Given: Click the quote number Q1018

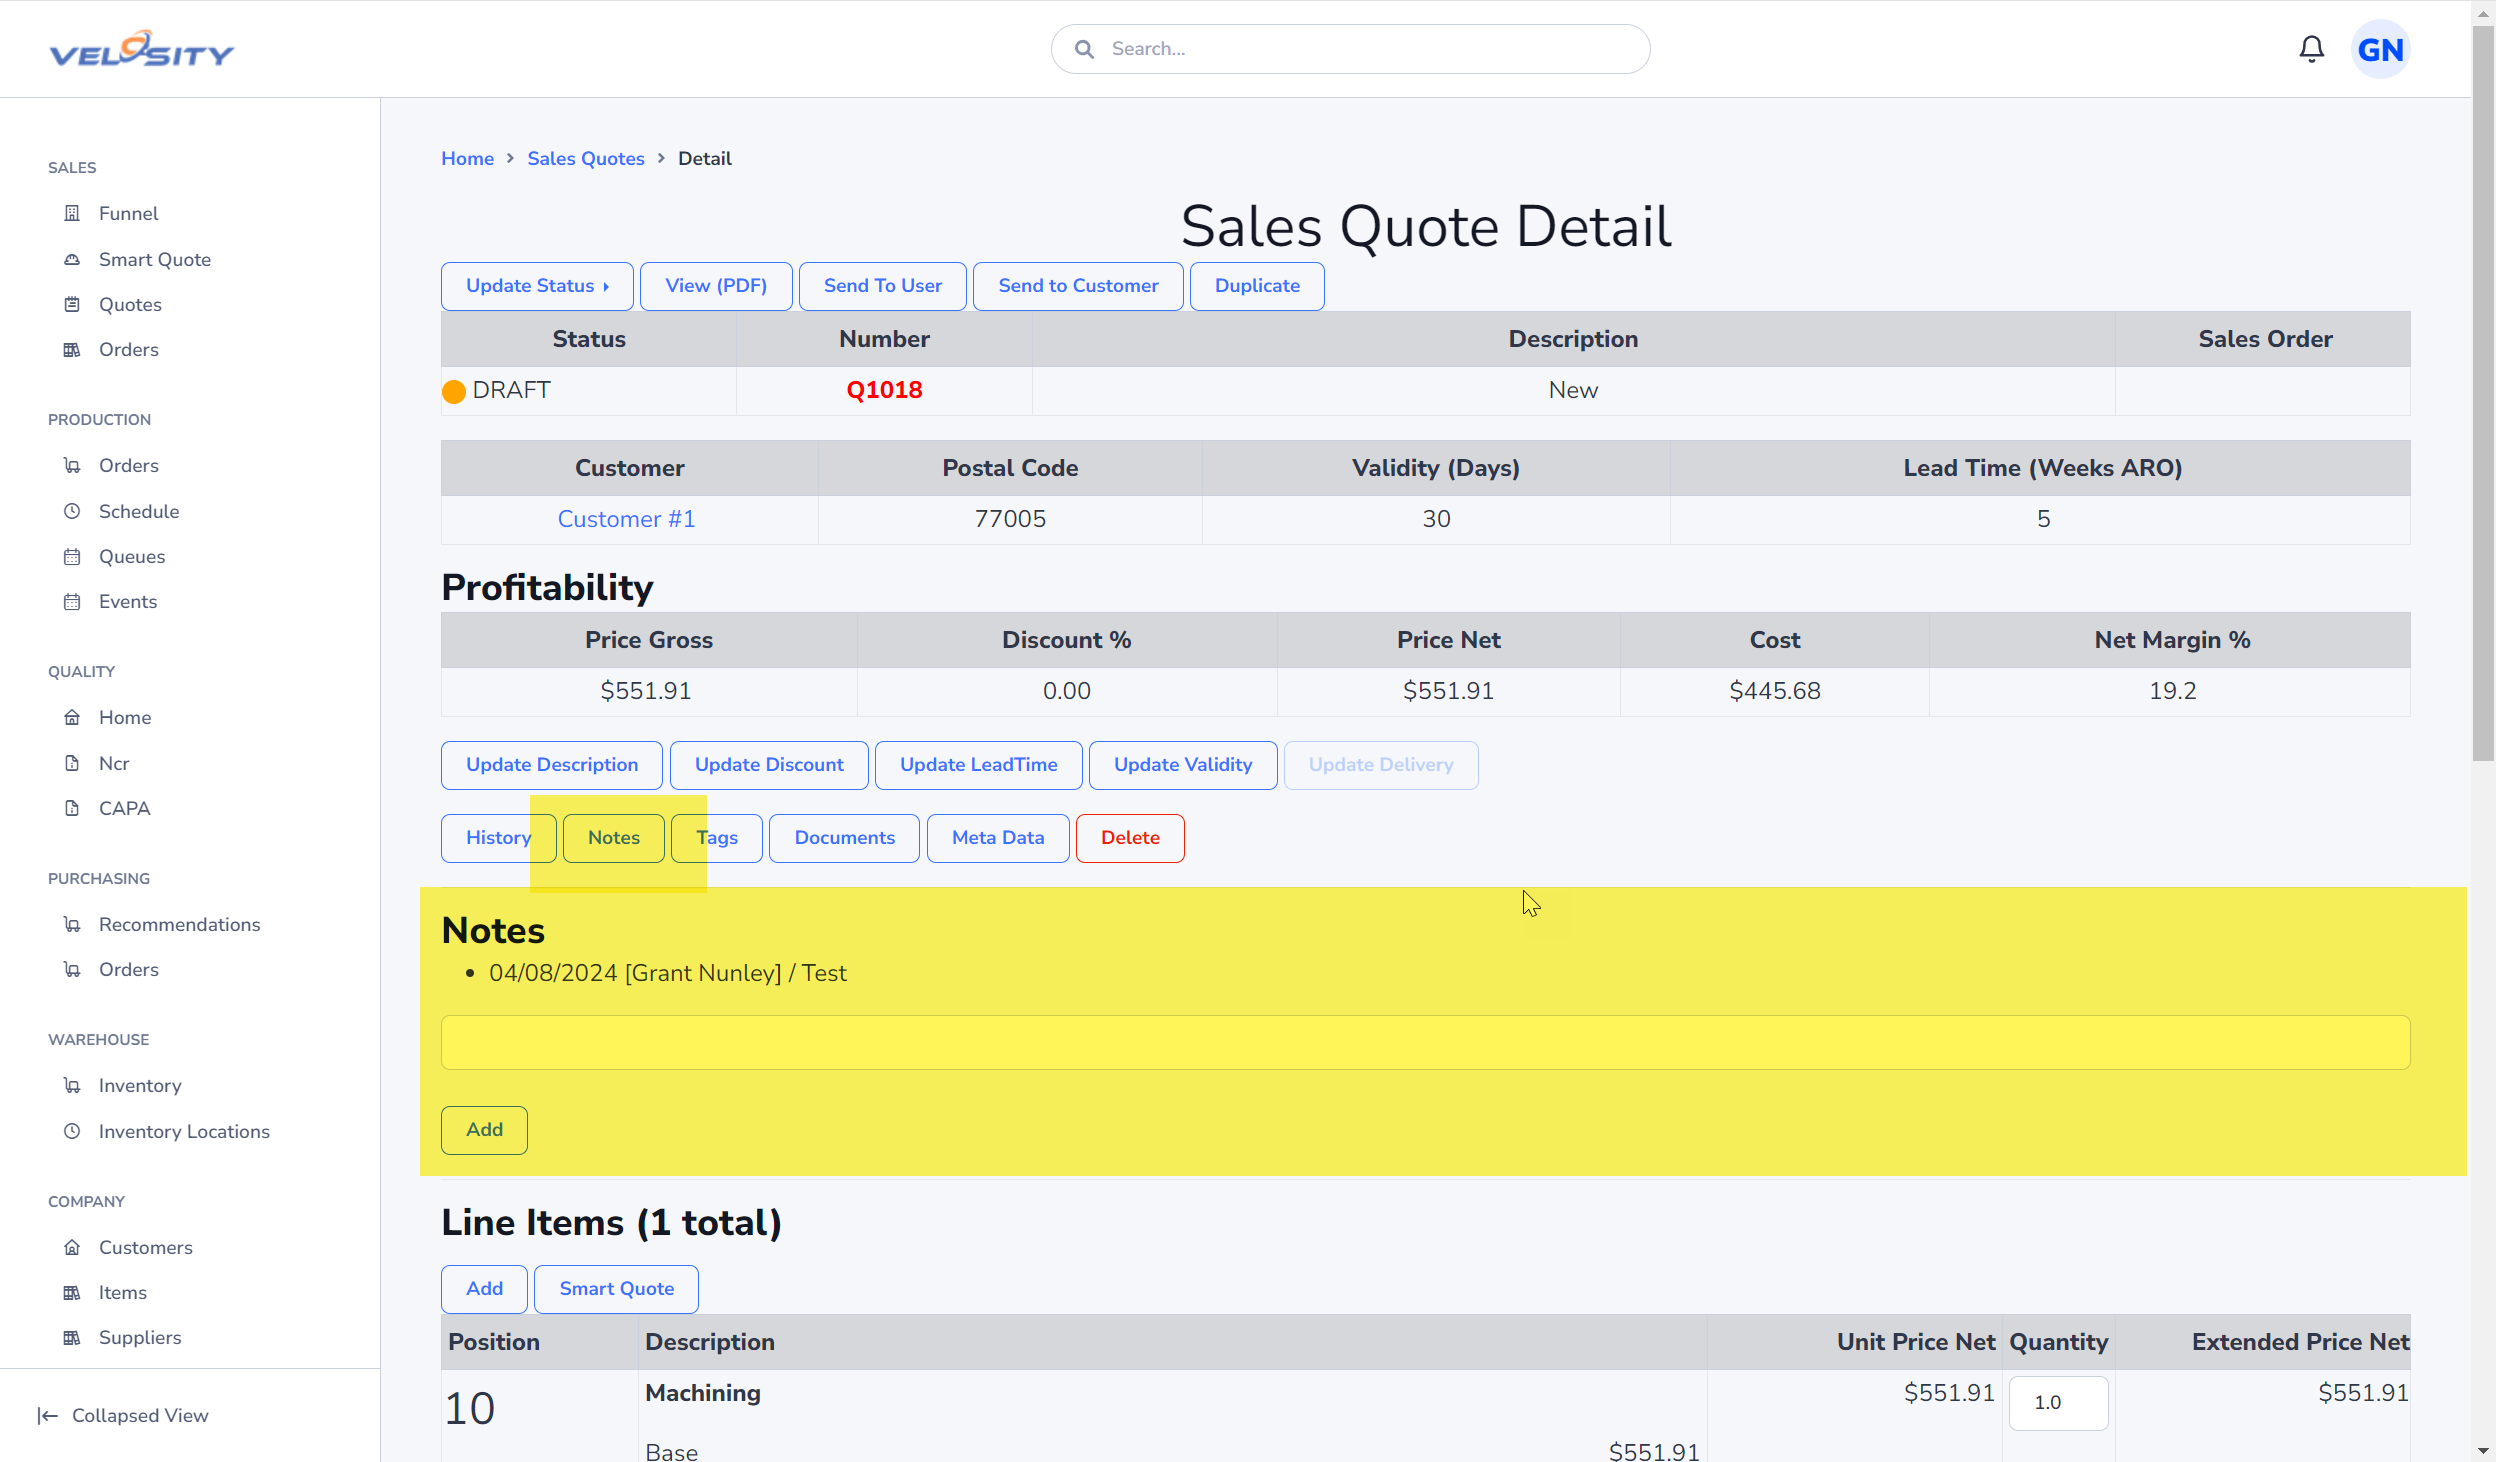Looking at the screenshot, I should [884, 390].
